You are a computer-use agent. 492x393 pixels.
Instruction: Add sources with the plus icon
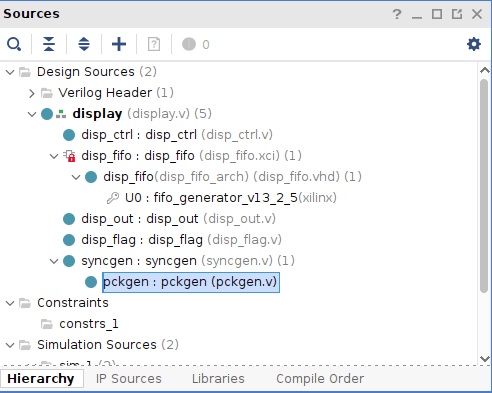[x=119, y=44]
